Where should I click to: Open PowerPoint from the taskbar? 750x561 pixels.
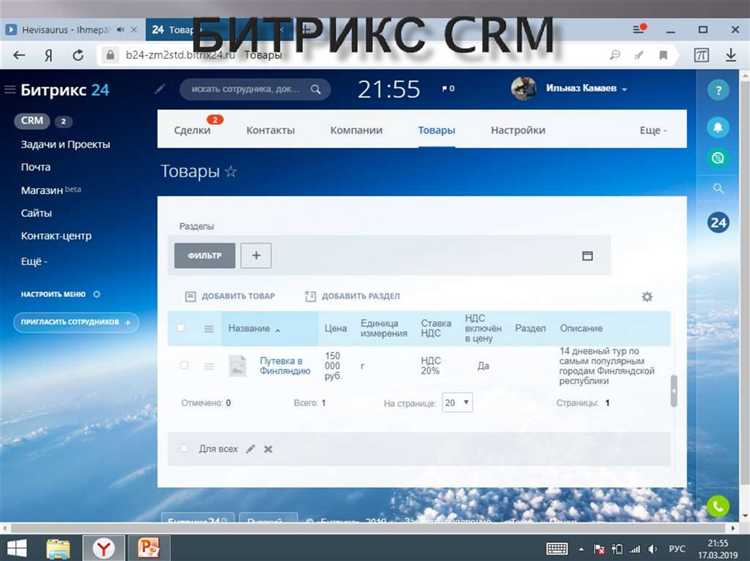(148, 548)
